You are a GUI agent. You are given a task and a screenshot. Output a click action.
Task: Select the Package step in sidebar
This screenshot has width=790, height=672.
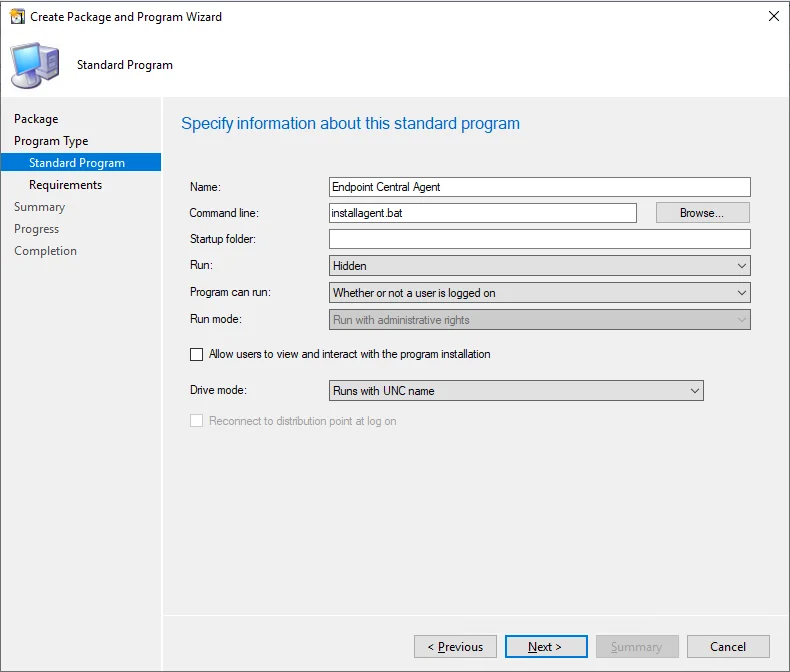coord(36,119)
